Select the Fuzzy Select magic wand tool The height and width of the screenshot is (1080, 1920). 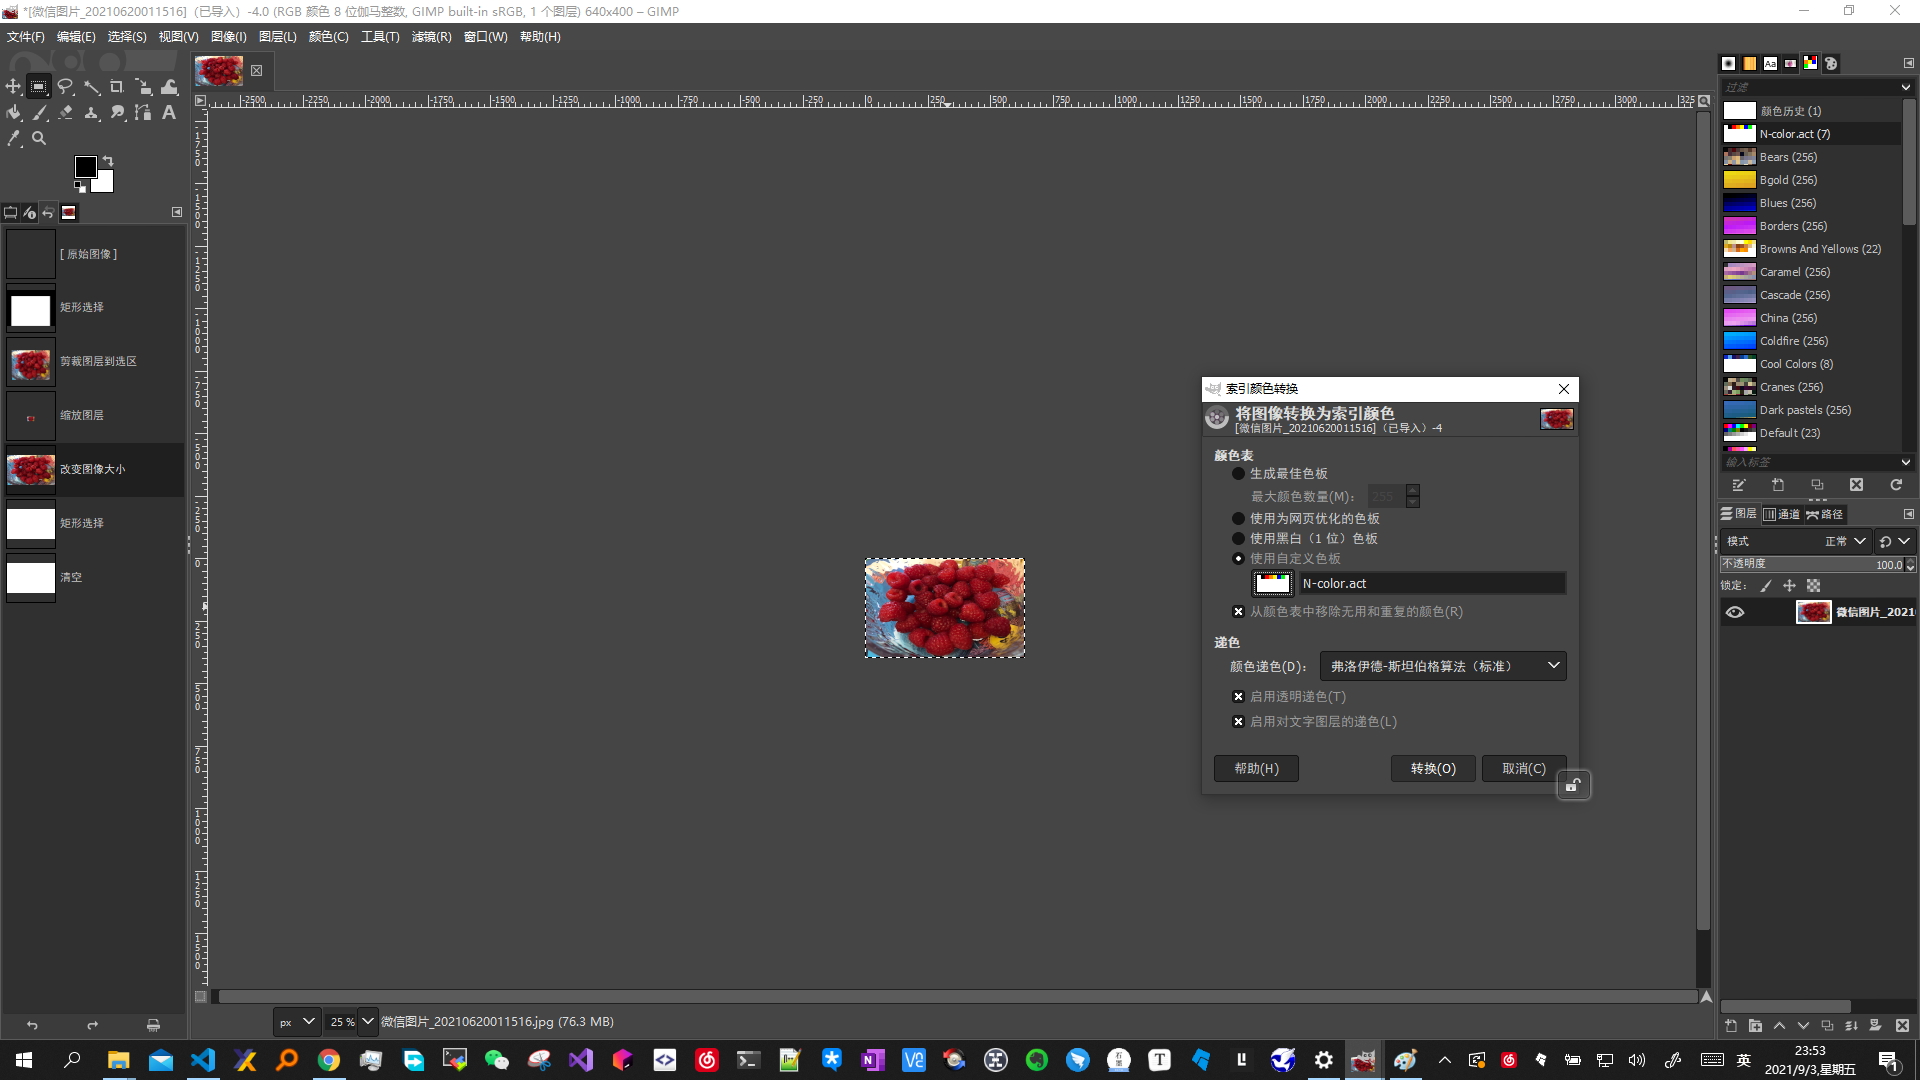click(x=91, y=87)
